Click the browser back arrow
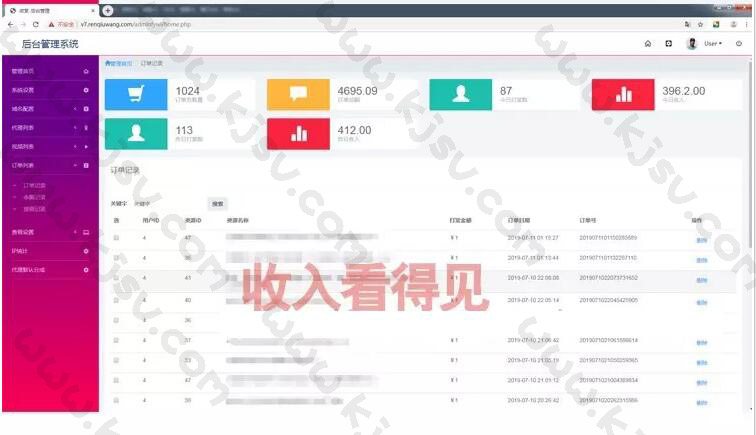The width and height of the screenshot is (756, 435). coord(11,24)
